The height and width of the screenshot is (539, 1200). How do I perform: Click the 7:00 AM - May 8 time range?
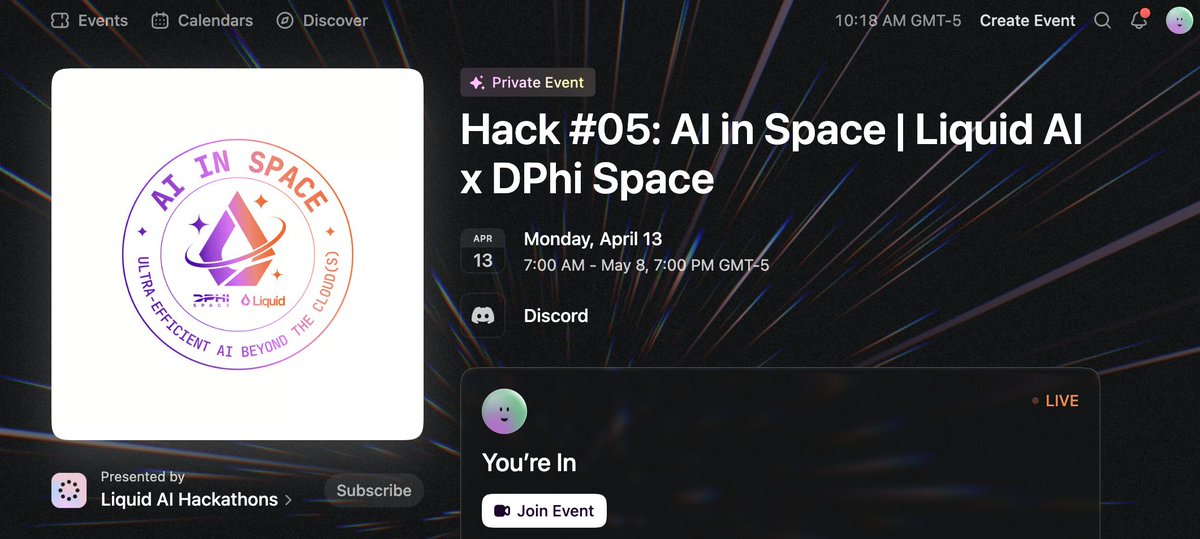point(646,265)
